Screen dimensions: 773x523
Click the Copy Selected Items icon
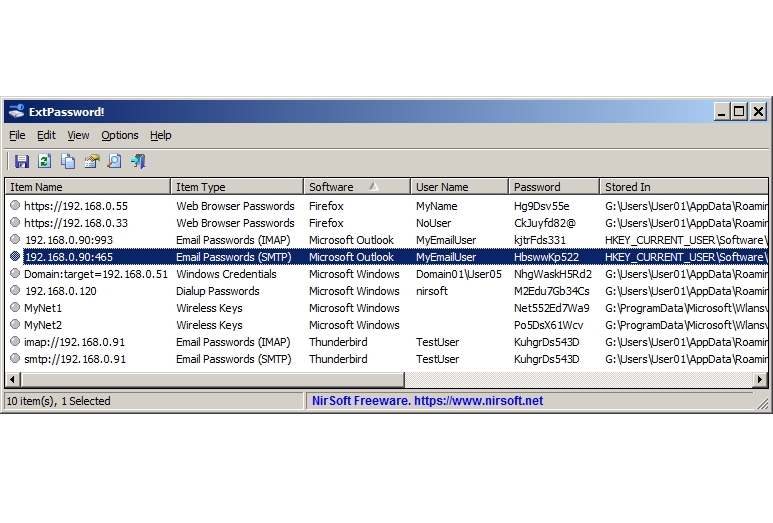point(68,161)
